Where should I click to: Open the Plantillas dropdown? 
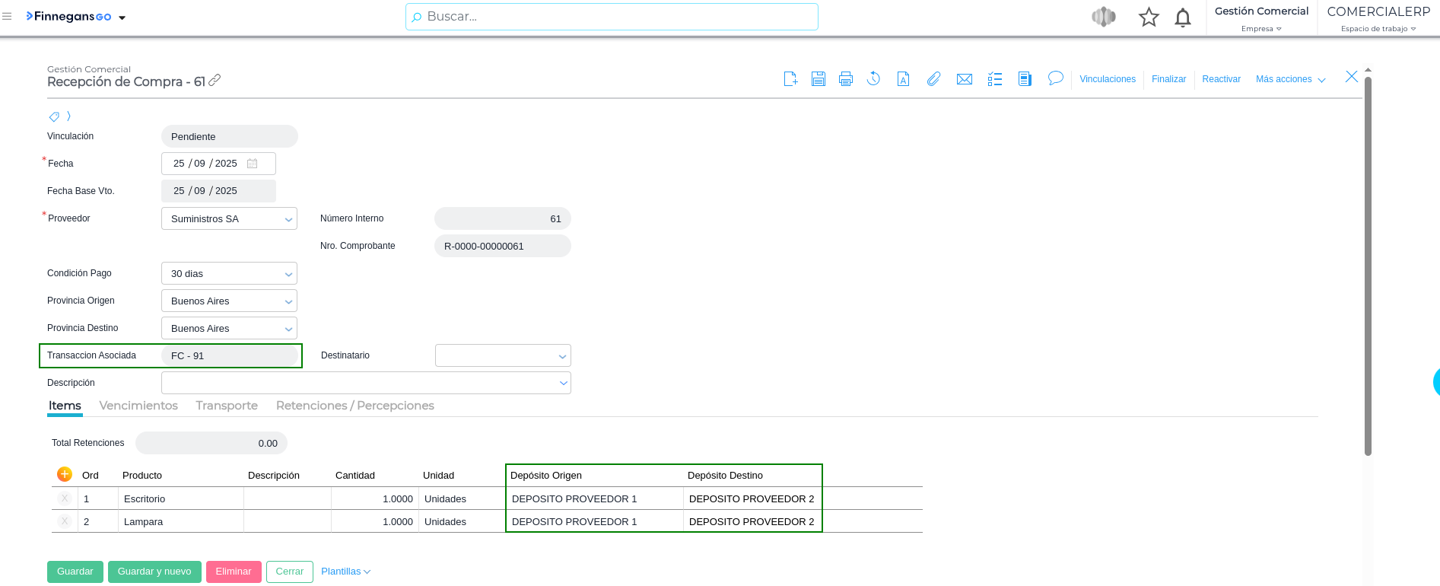(345, 572)
